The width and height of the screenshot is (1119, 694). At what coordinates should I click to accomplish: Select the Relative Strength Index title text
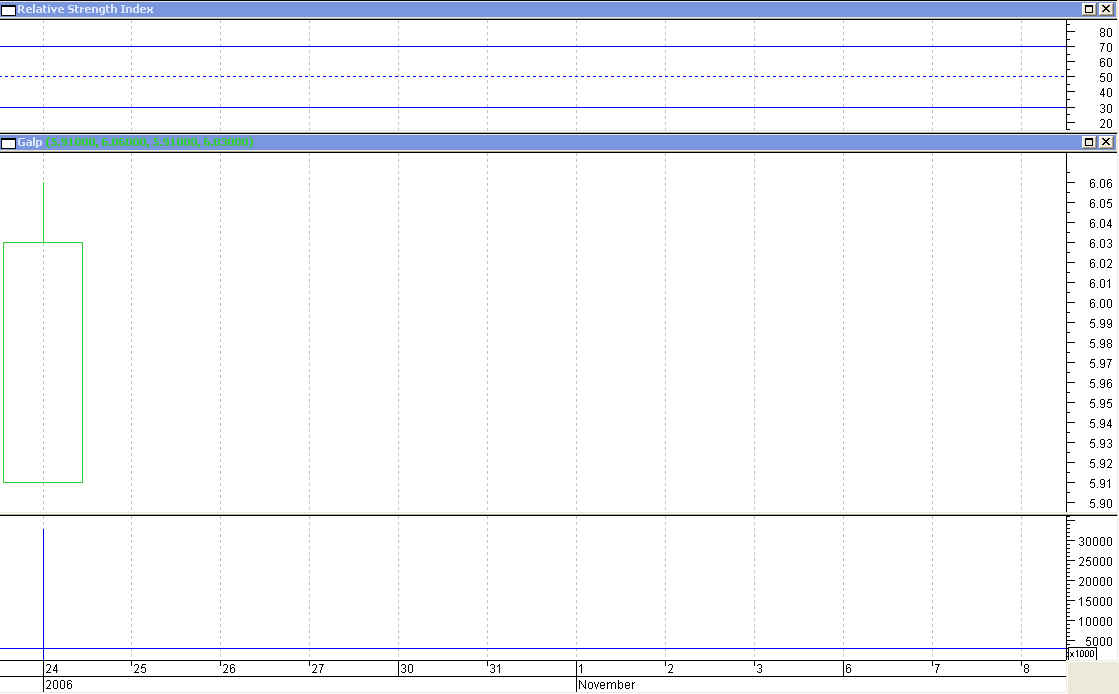pos(85,9)
